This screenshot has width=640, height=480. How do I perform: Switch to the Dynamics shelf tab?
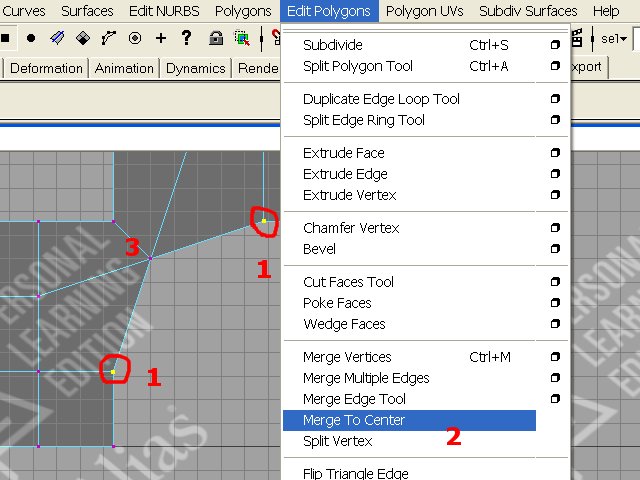[x=196, y=68]
